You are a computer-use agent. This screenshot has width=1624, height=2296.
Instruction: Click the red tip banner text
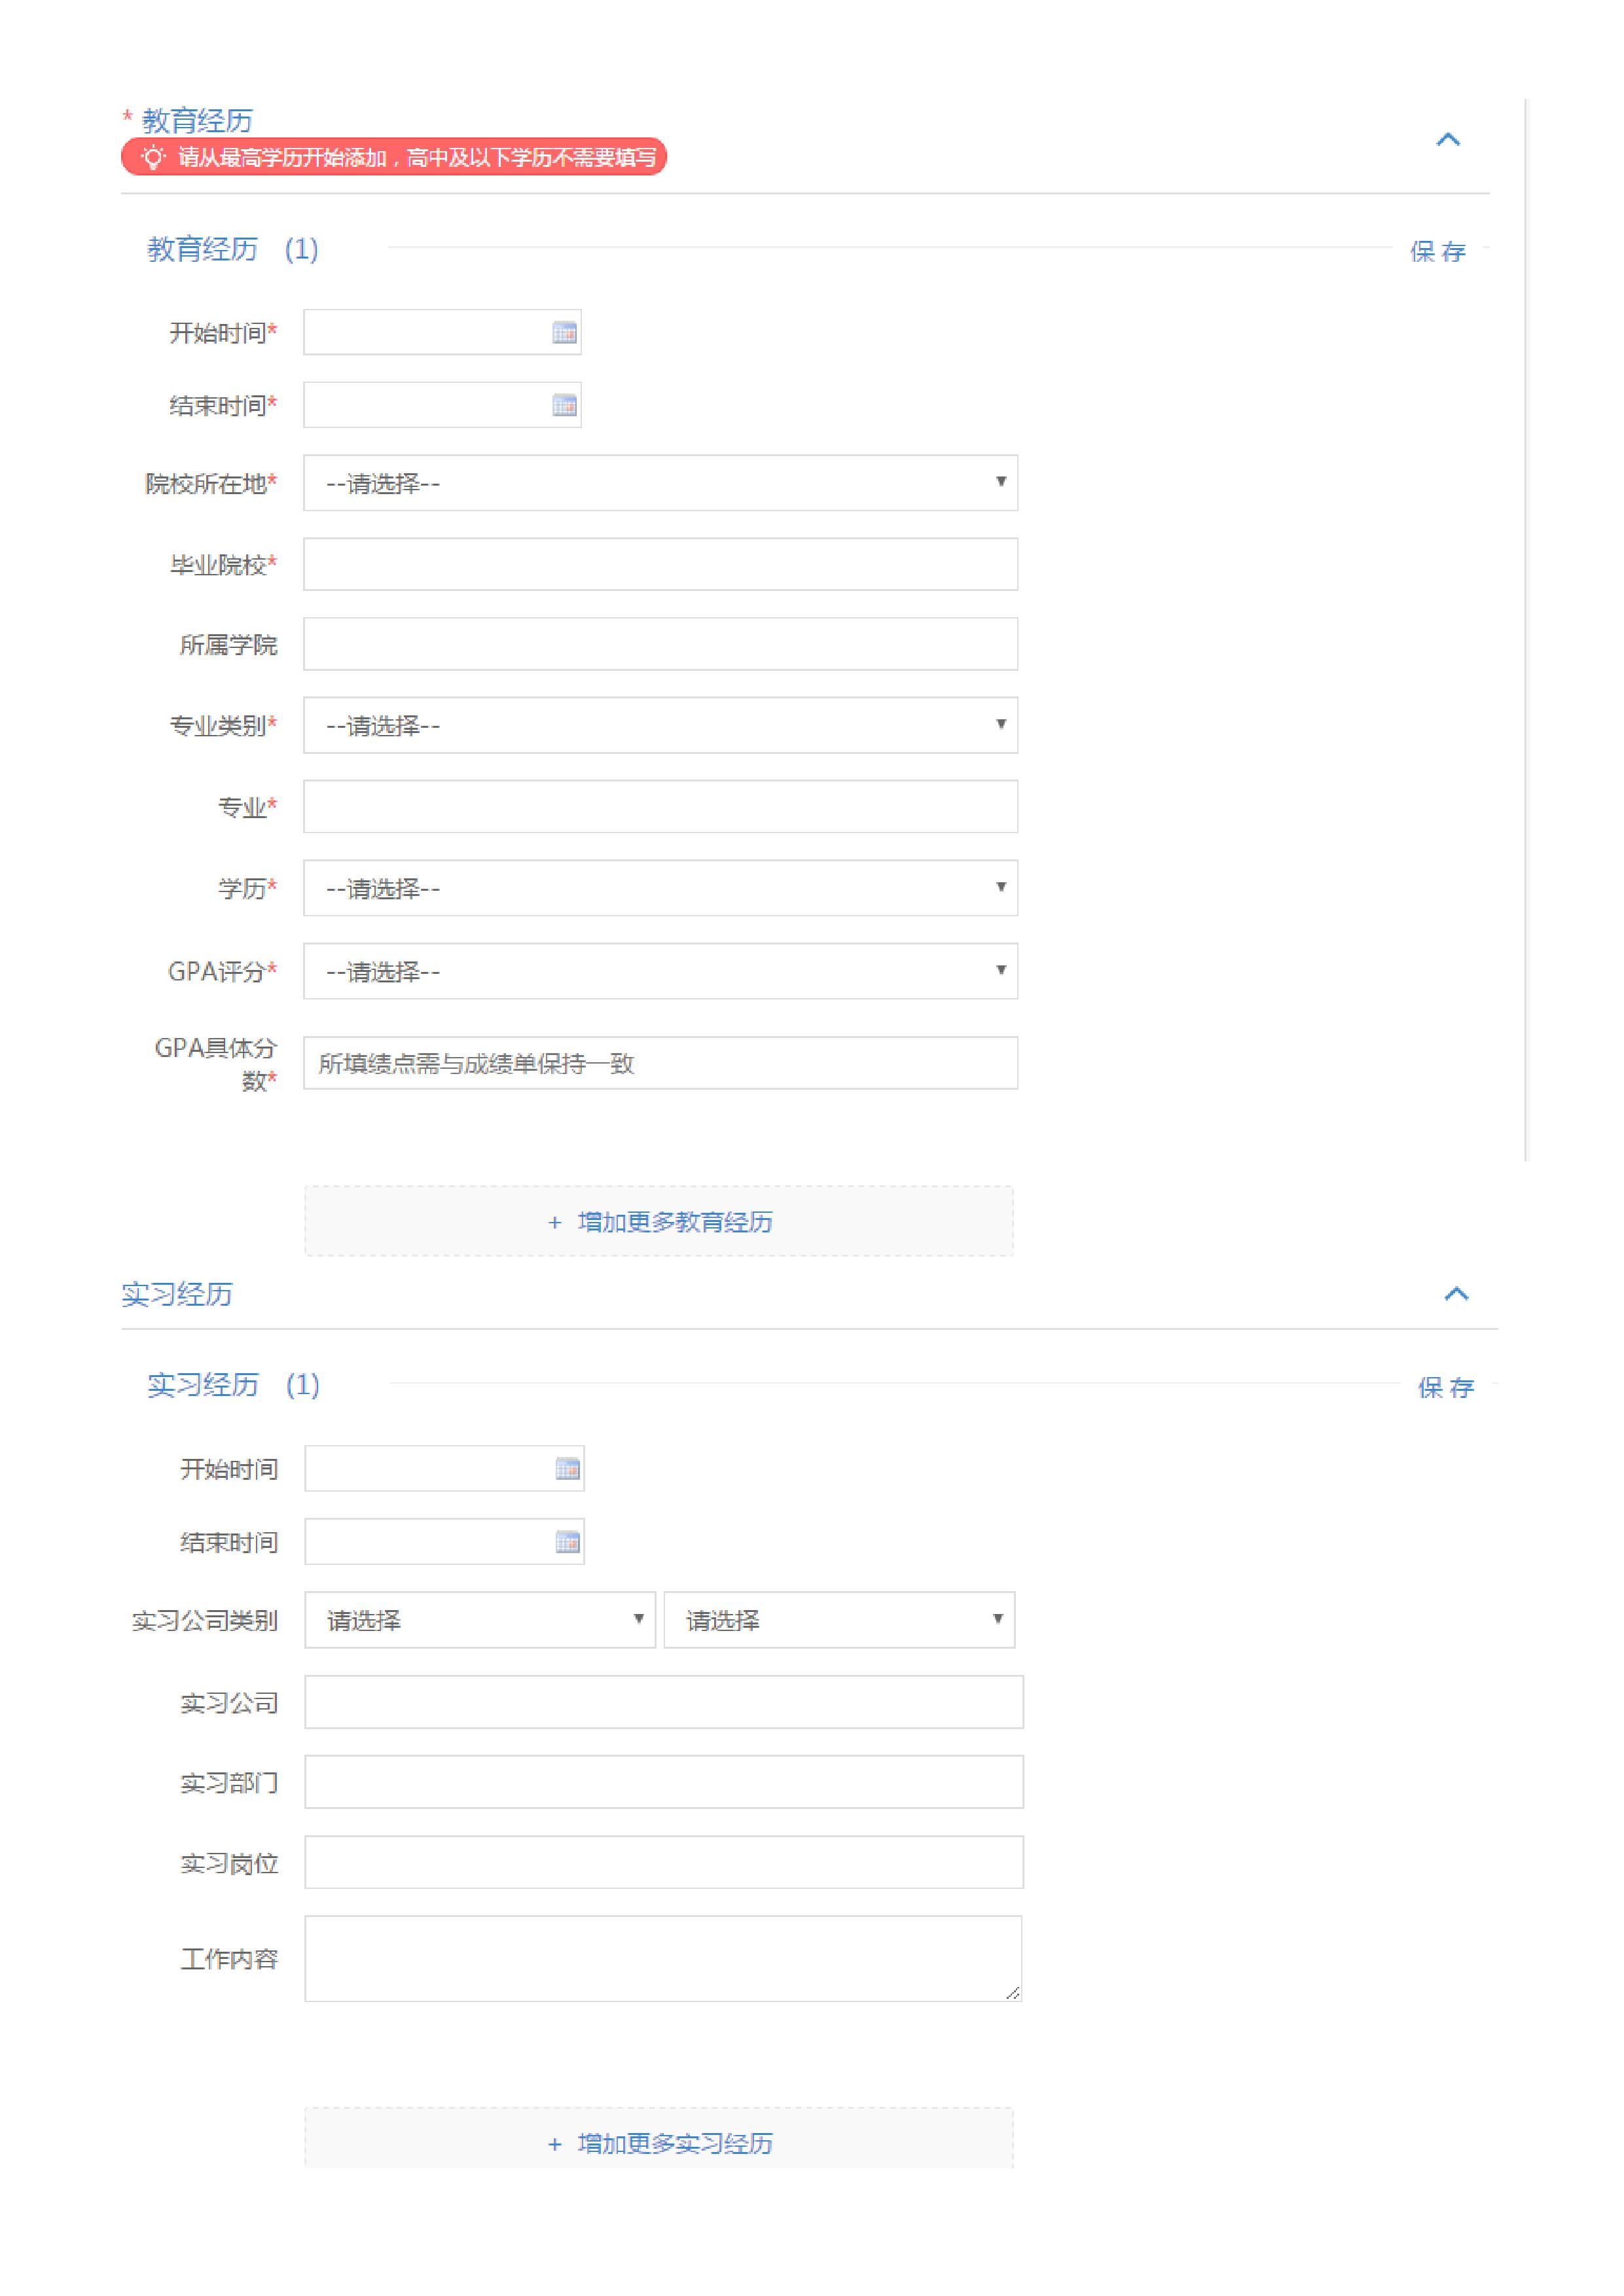pyautogui.click(x=417, y=157)
